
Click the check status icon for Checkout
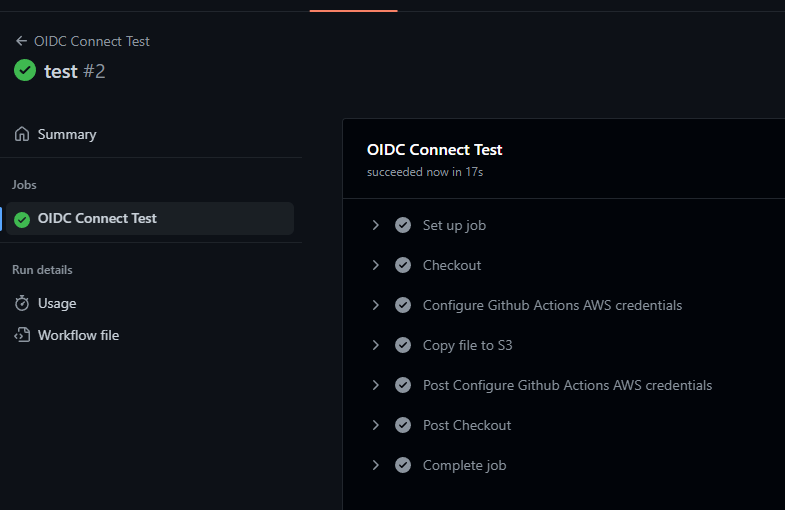tap(403, 265)
